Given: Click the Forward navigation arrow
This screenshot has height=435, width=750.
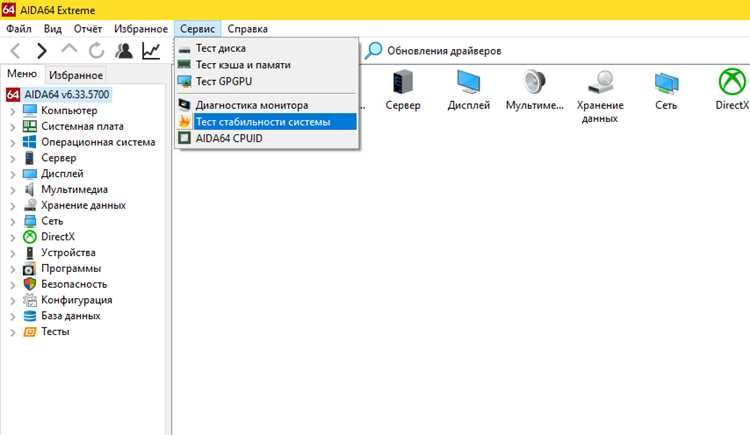Looking at the screenshot, I should 42,50.
